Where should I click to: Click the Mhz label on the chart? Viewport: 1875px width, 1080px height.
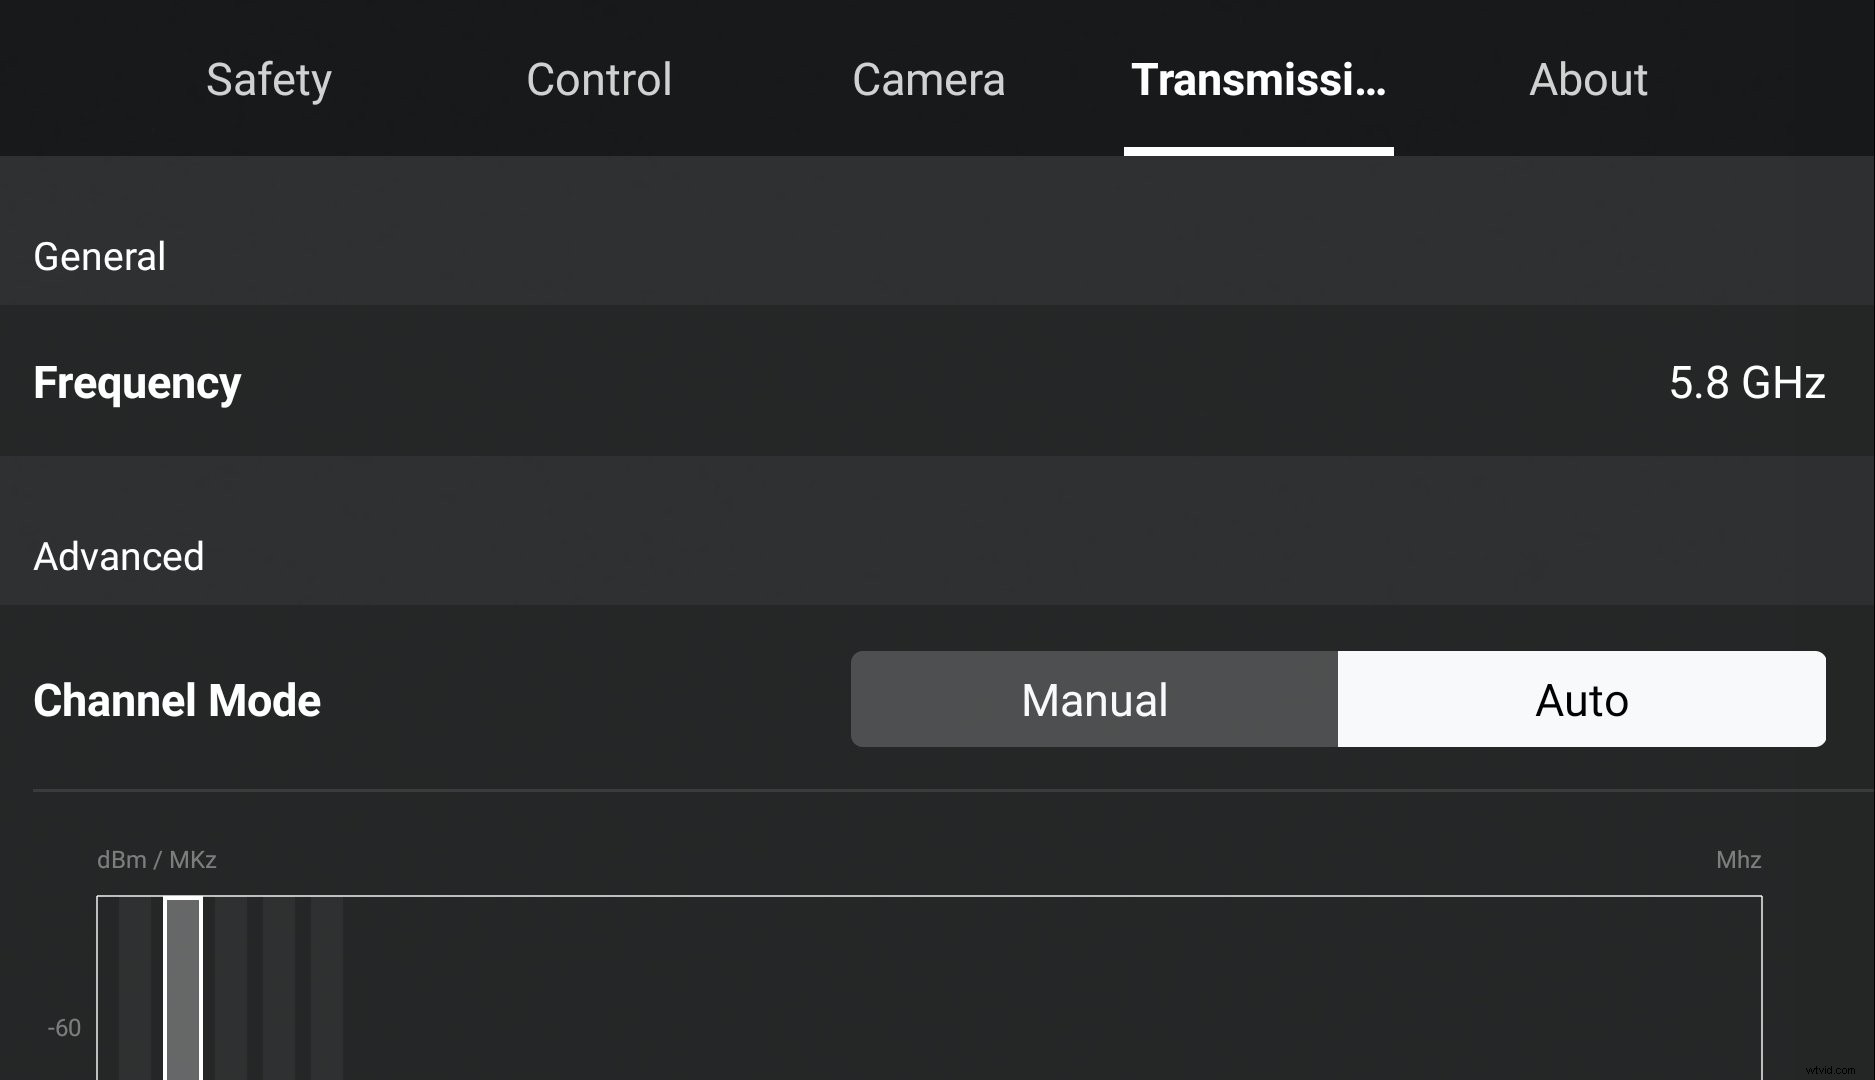[1738, 859]
